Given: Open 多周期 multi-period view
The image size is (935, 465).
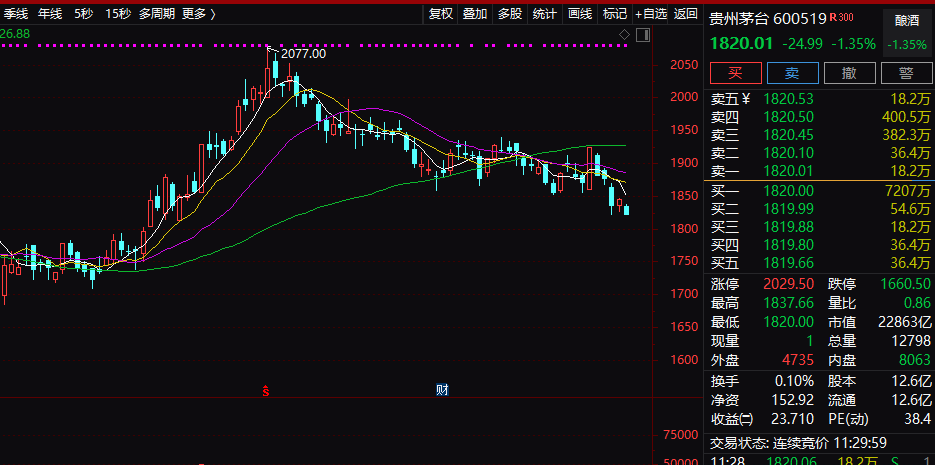Looking at the screenshot, I should (157, 14).
